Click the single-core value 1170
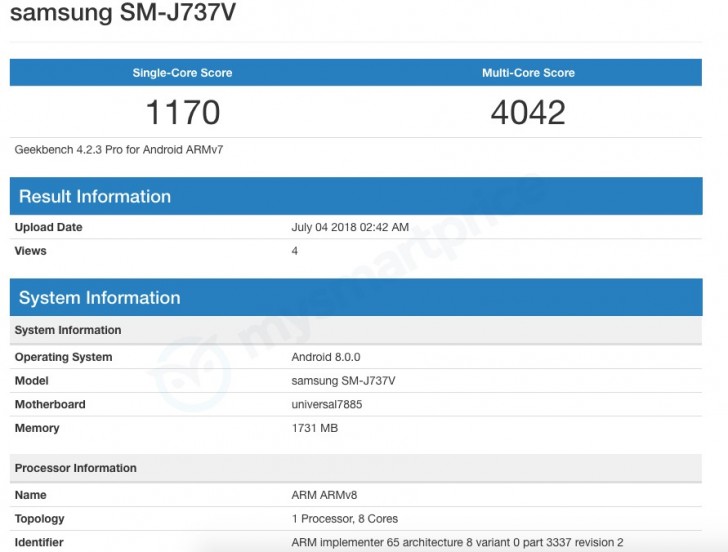728x552 pixels. click(x=182, y=112)
